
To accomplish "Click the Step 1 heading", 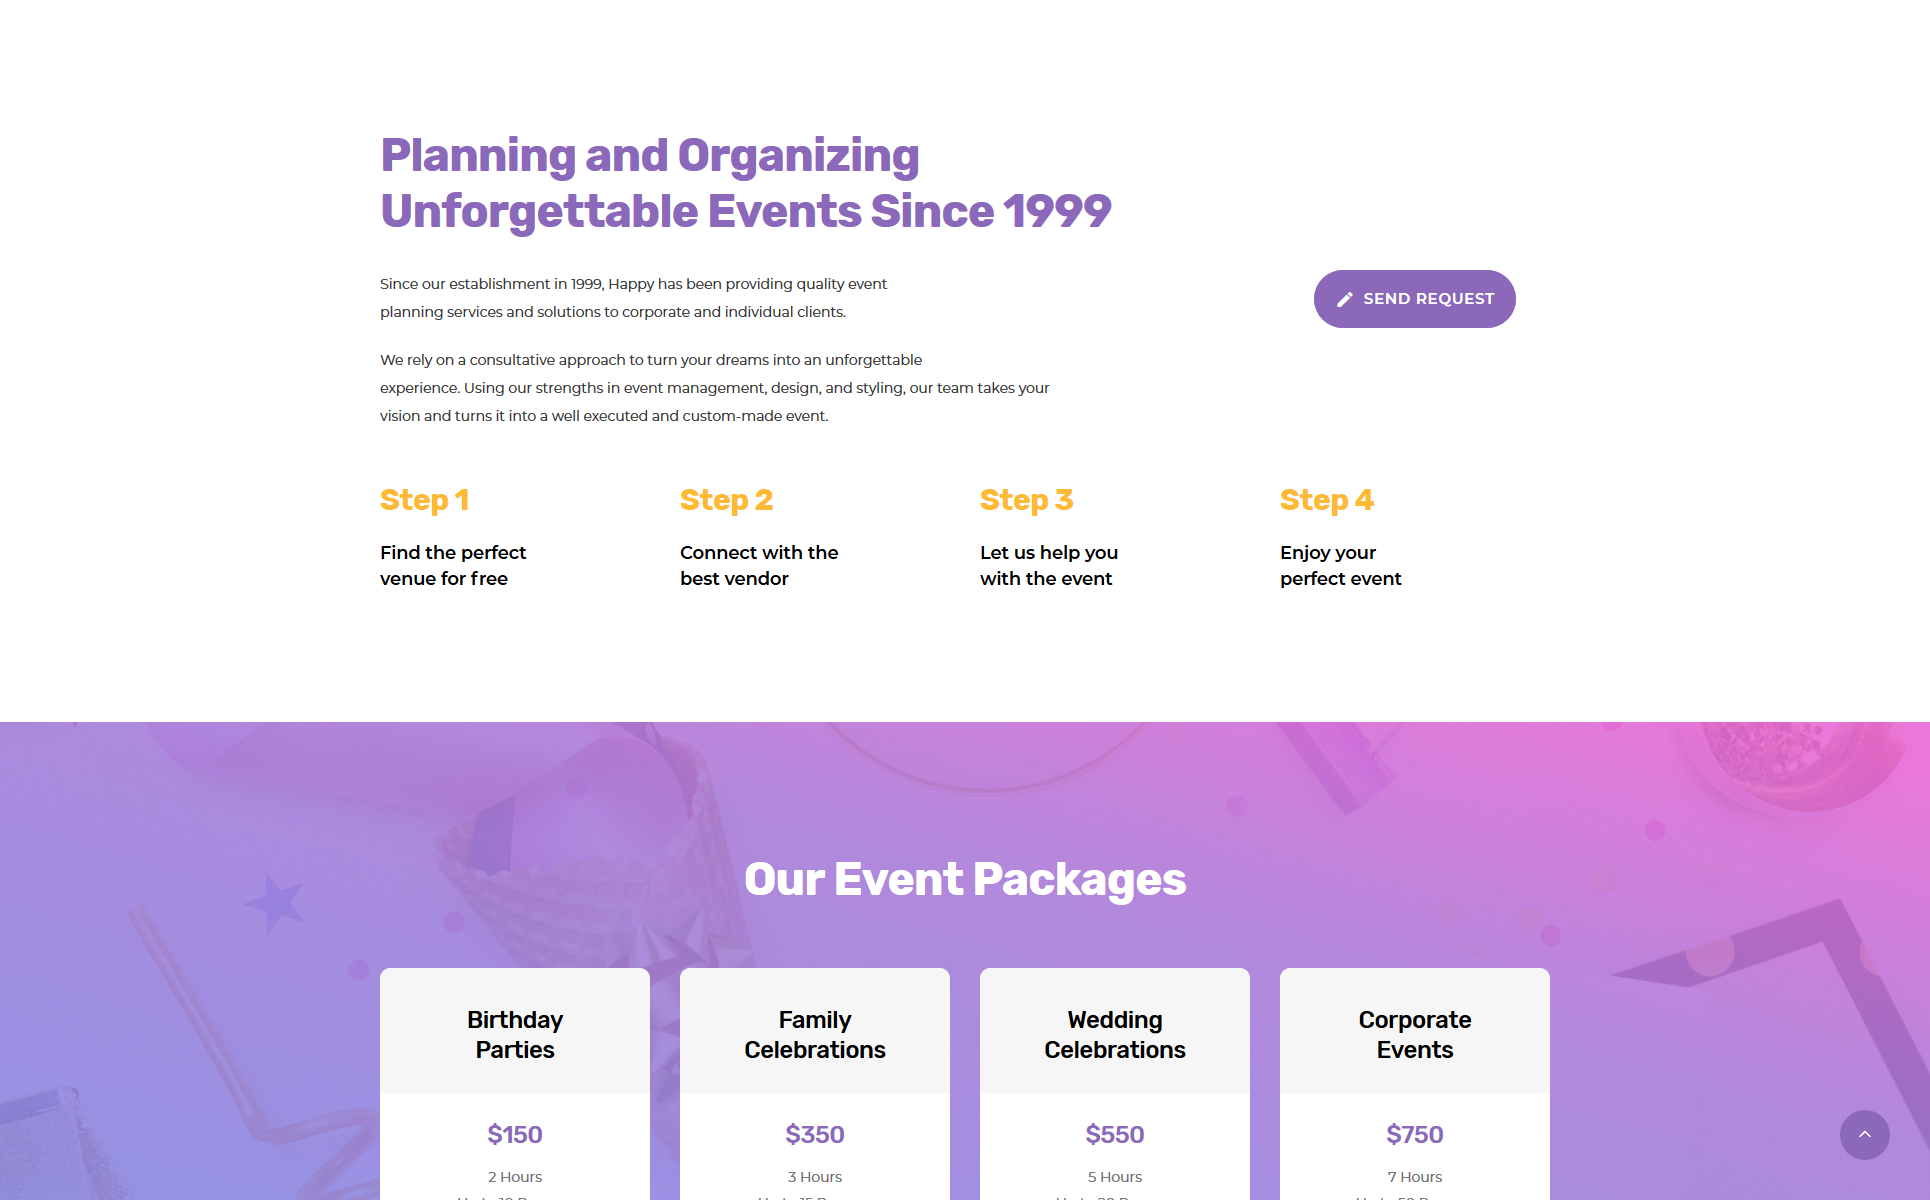I will pos(424,500).
